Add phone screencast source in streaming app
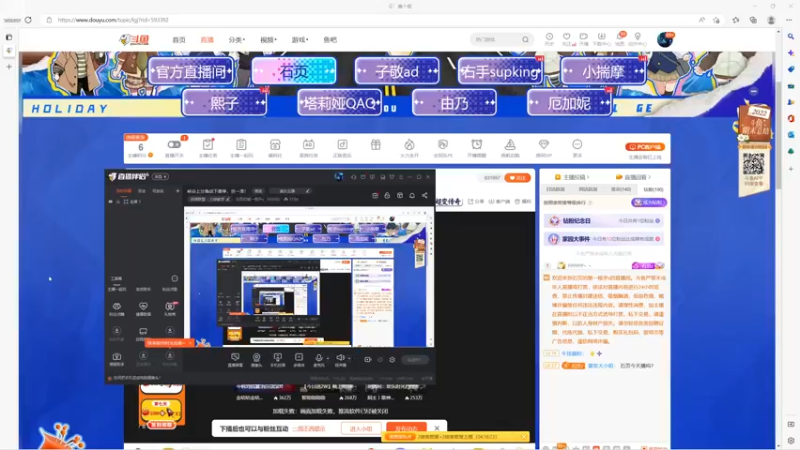The image size is (800, 450). [278, 360]
